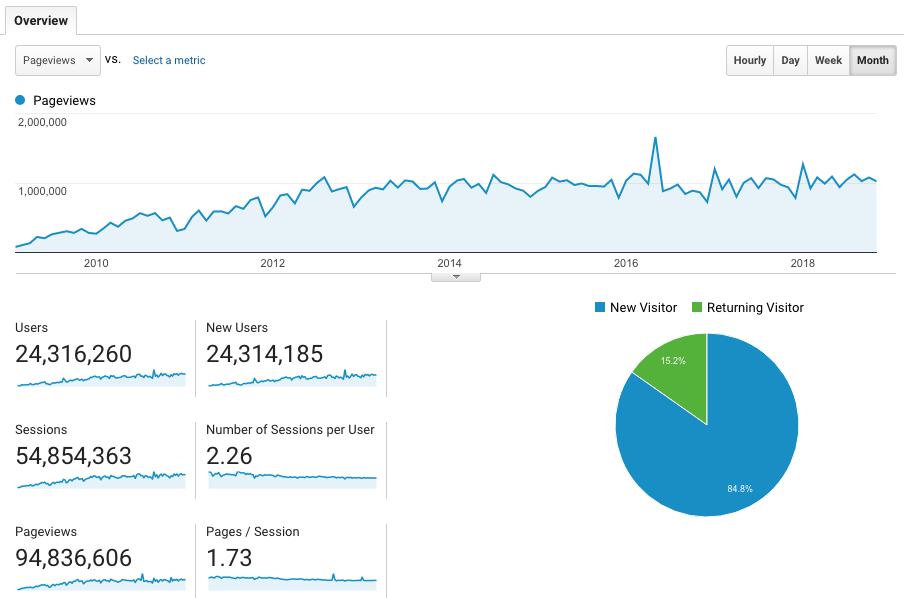
Task: Click the Sessions sparkline chart
Action: pyautogui.click(x=101, y=479)
